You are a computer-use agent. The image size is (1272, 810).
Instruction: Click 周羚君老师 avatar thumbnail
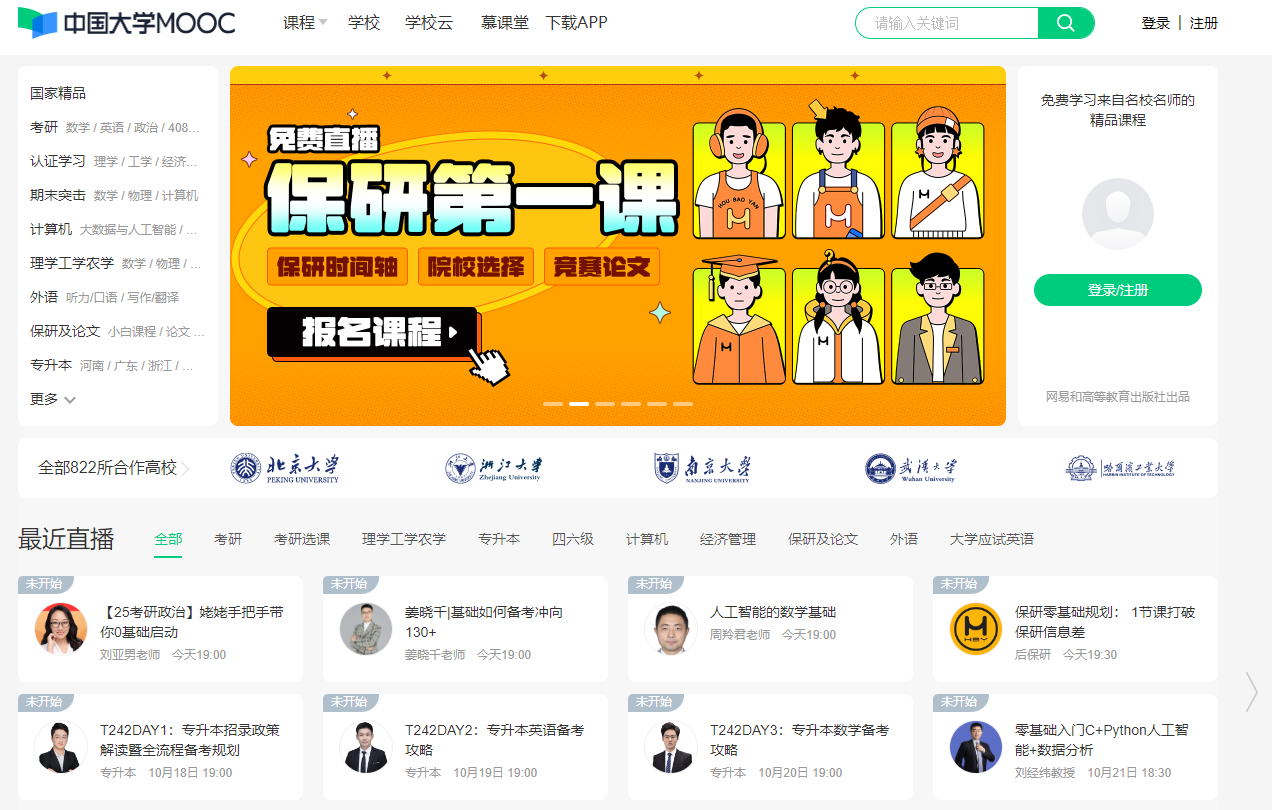point(671,629)
